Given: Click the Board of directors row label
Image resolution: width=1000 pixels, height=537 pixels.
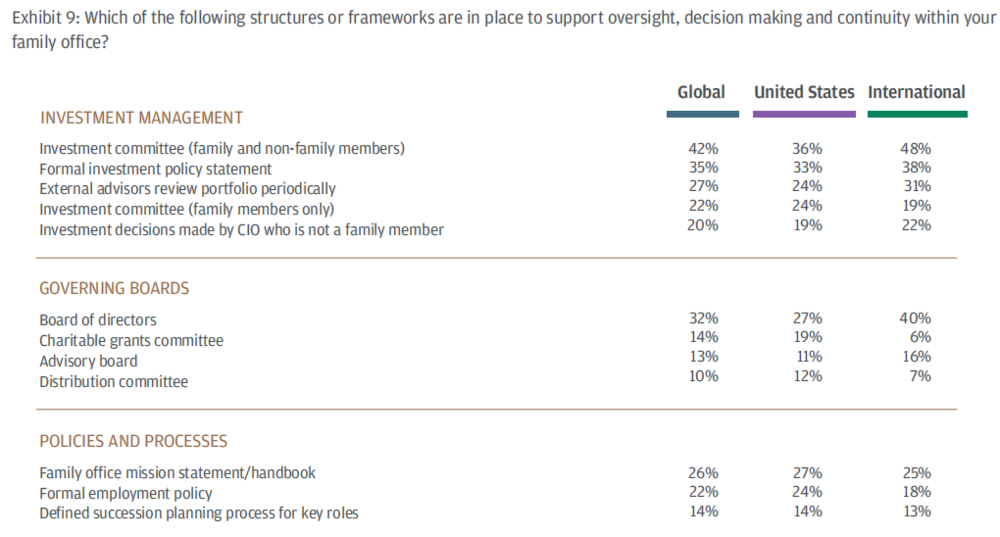Looking at the screenshot, I should tap(98, 320).
